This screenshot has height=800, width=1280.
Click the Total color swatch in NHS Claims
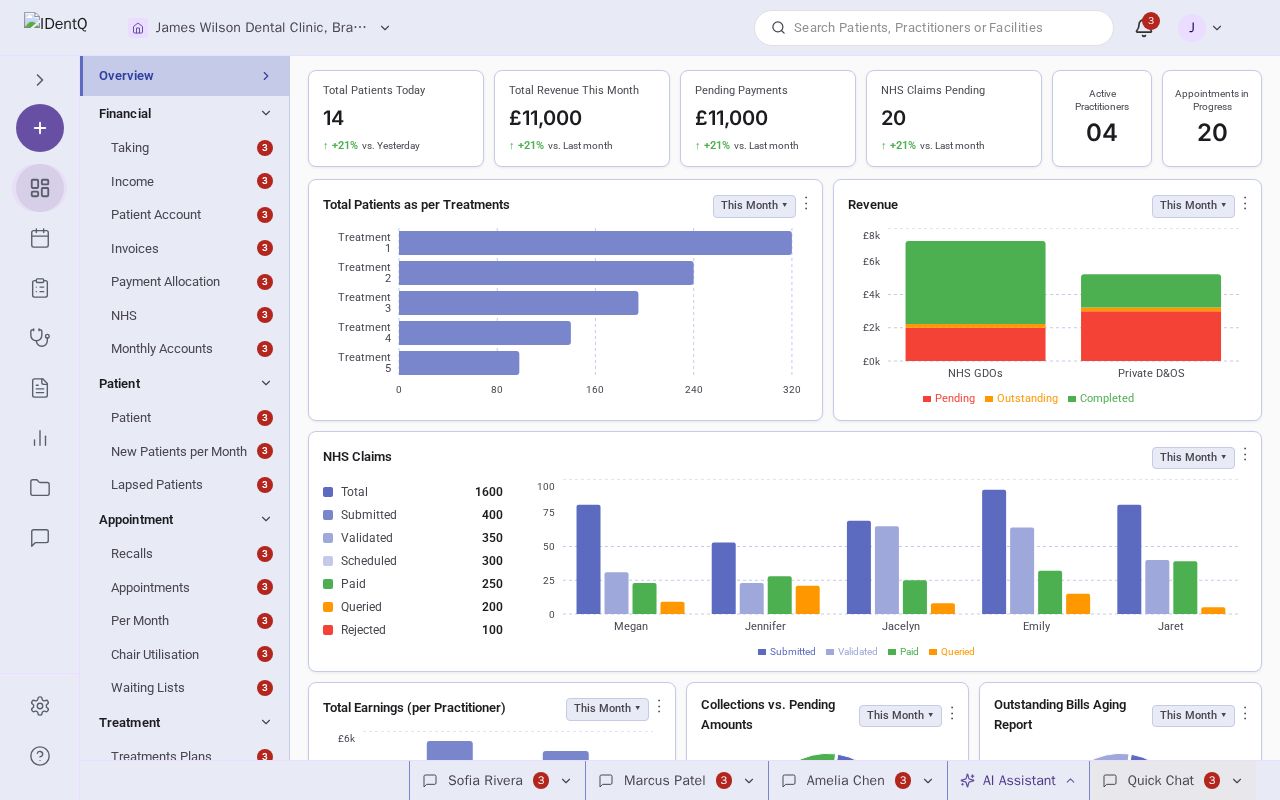click(328, 492)
